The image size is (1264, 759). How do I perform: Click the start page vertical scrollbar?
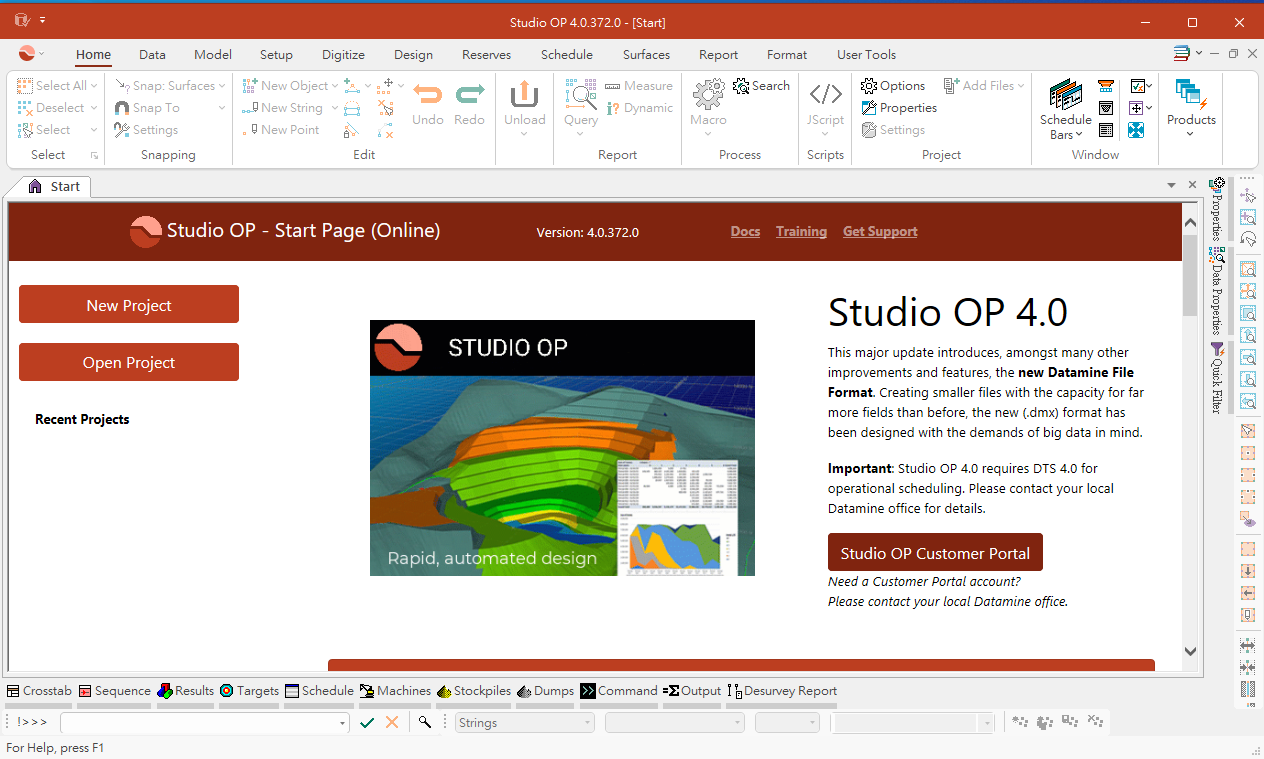1190,275
